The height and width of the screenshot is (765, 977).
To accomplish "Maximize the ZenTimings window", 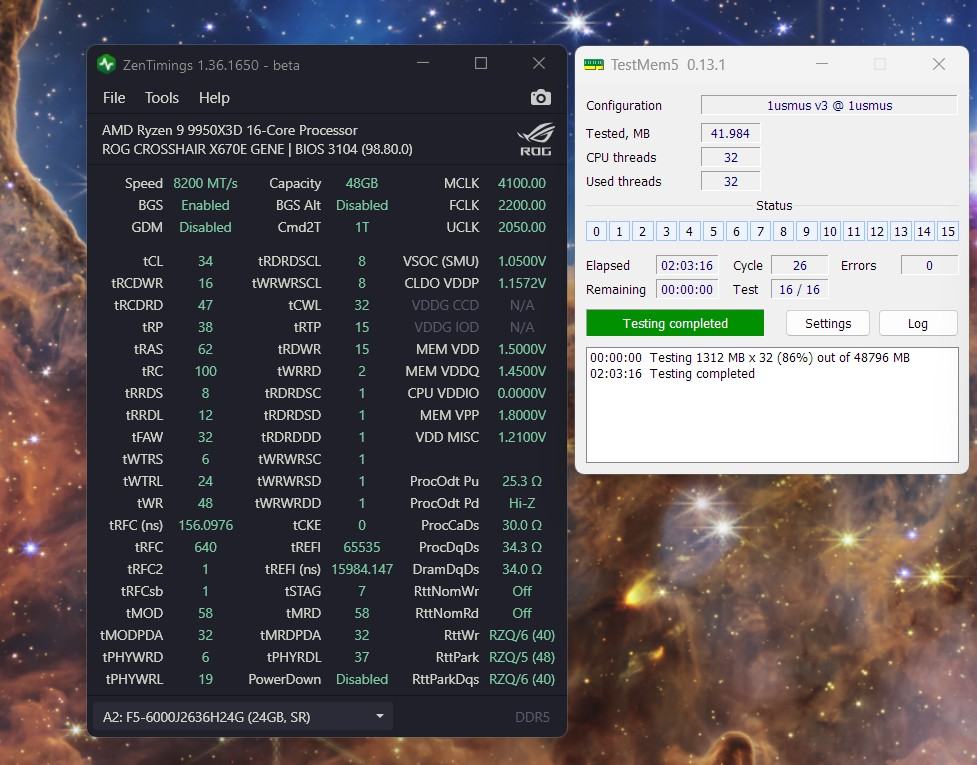I will tap(481, 64).
